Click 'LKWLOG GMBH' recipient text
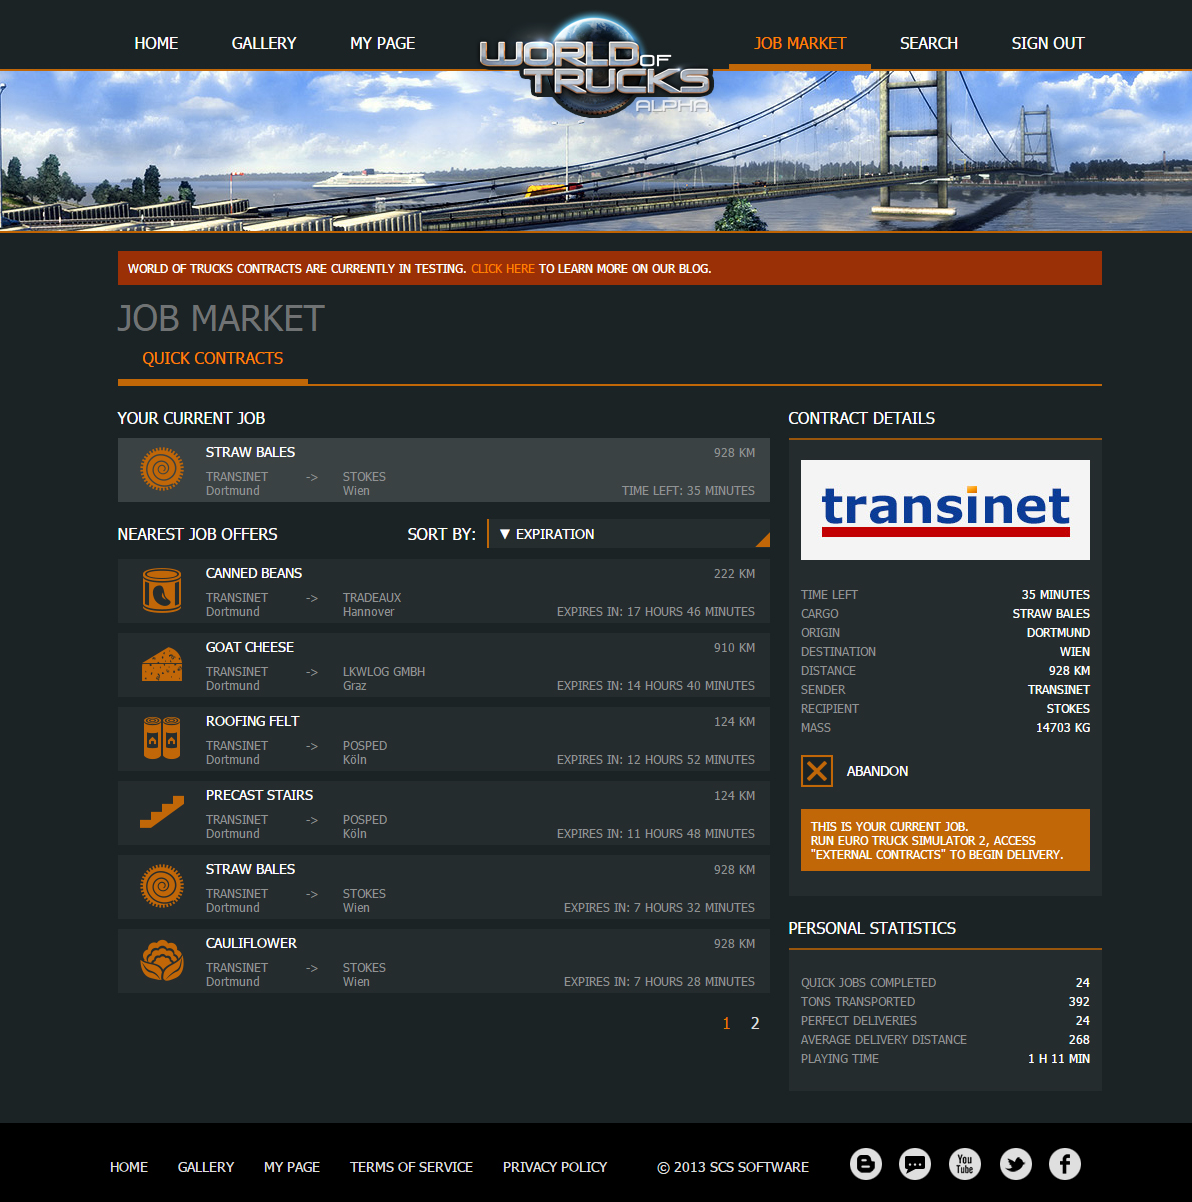 tap(384, 672)
